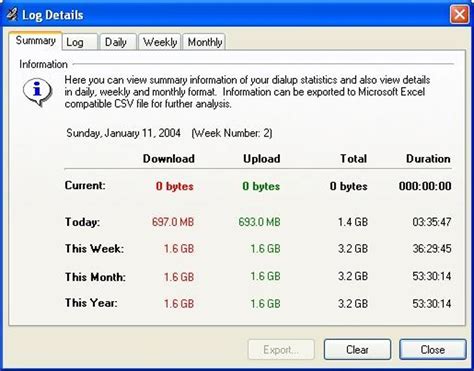Click the 'This Week:' row label
Viewport: 474px width, 371px height.
pos(94,249)
